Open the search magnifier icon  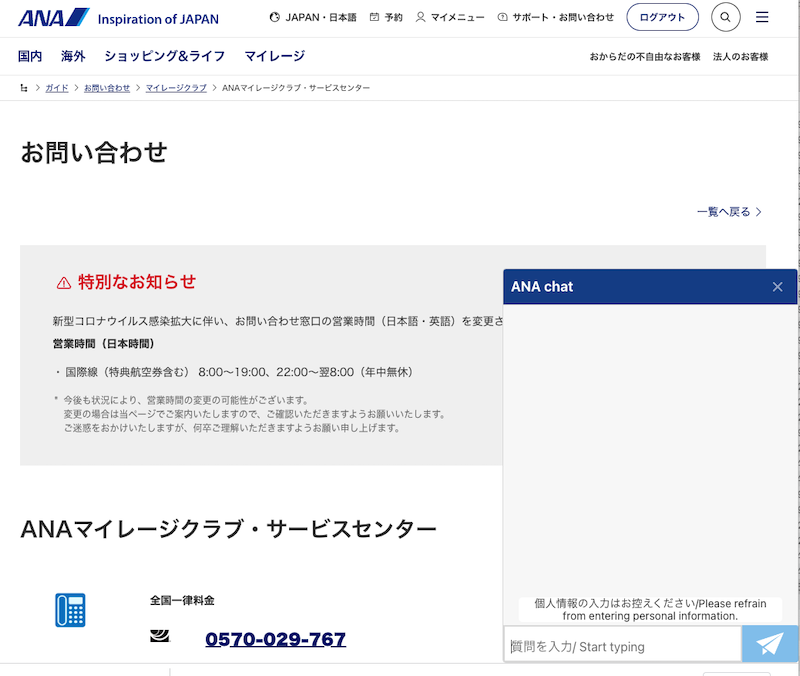click(726, 17)
